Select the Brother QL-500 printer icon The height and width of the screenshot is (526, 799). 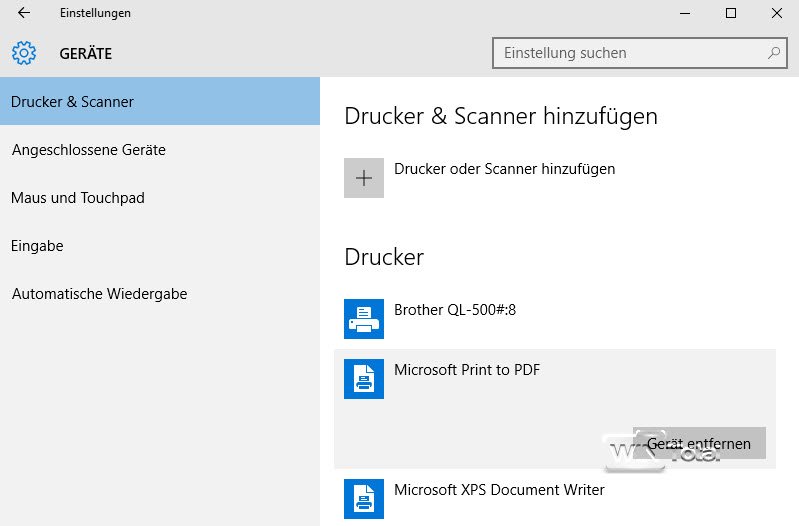coord(364,319)
